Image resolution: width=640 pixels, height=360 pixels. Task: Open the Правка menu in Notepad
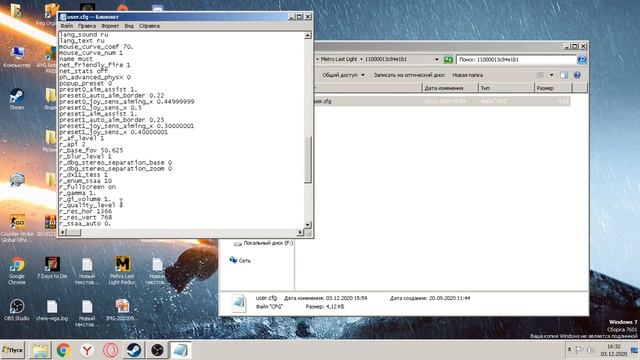[87, 26]
